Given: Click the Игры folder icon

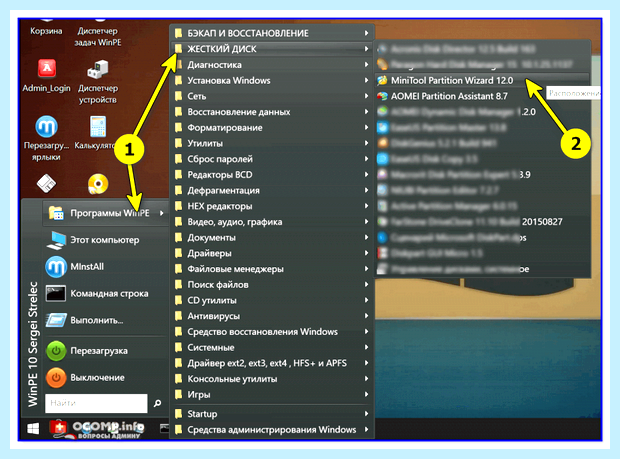Looking at the screenshot, I should (x=179, y=395).
